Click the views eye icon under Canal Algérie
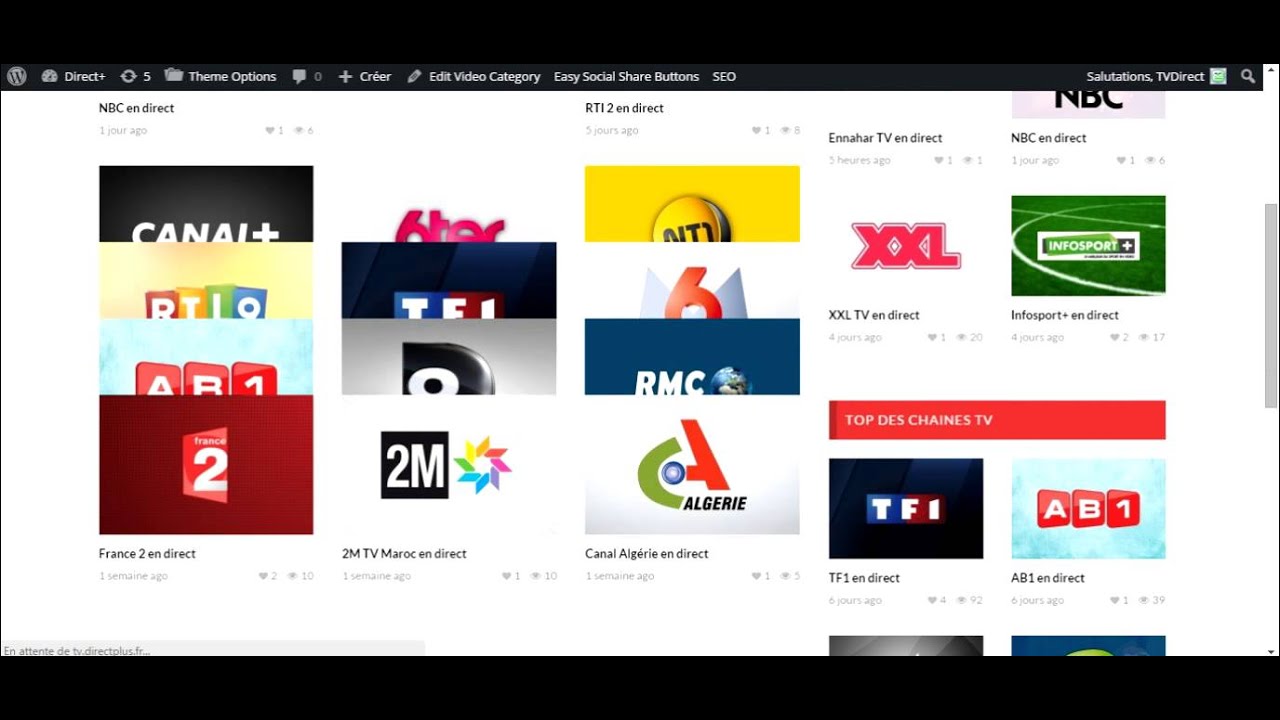Screen dimensions: 1280x720 pos(786,576)
